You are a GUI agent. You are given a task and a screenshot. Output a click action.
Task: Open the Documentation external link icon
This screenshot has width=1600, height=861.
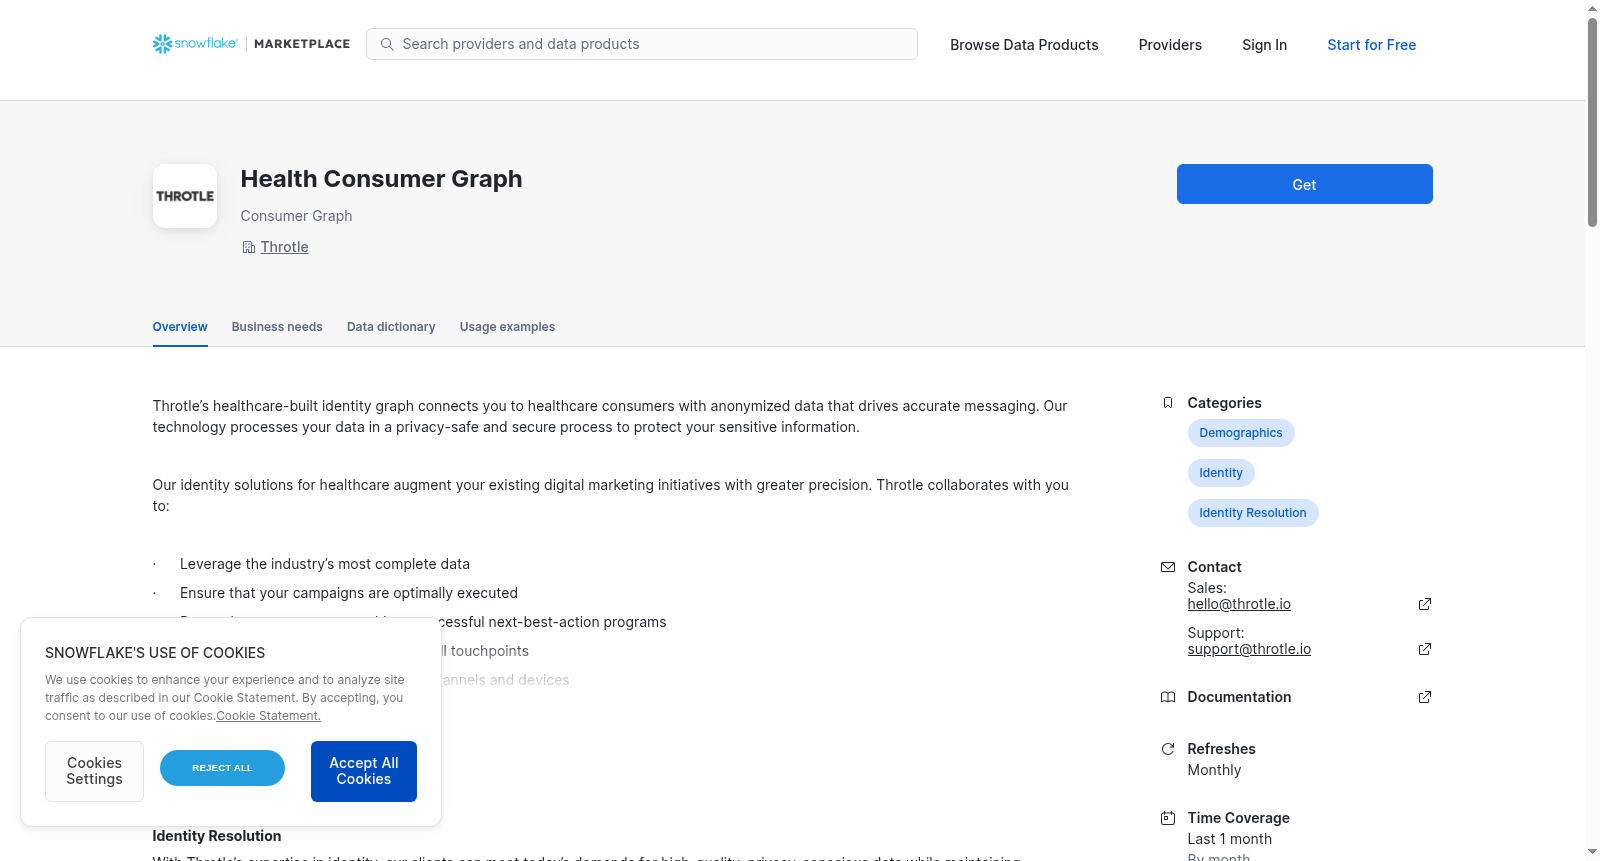[x=1425, y=697]
